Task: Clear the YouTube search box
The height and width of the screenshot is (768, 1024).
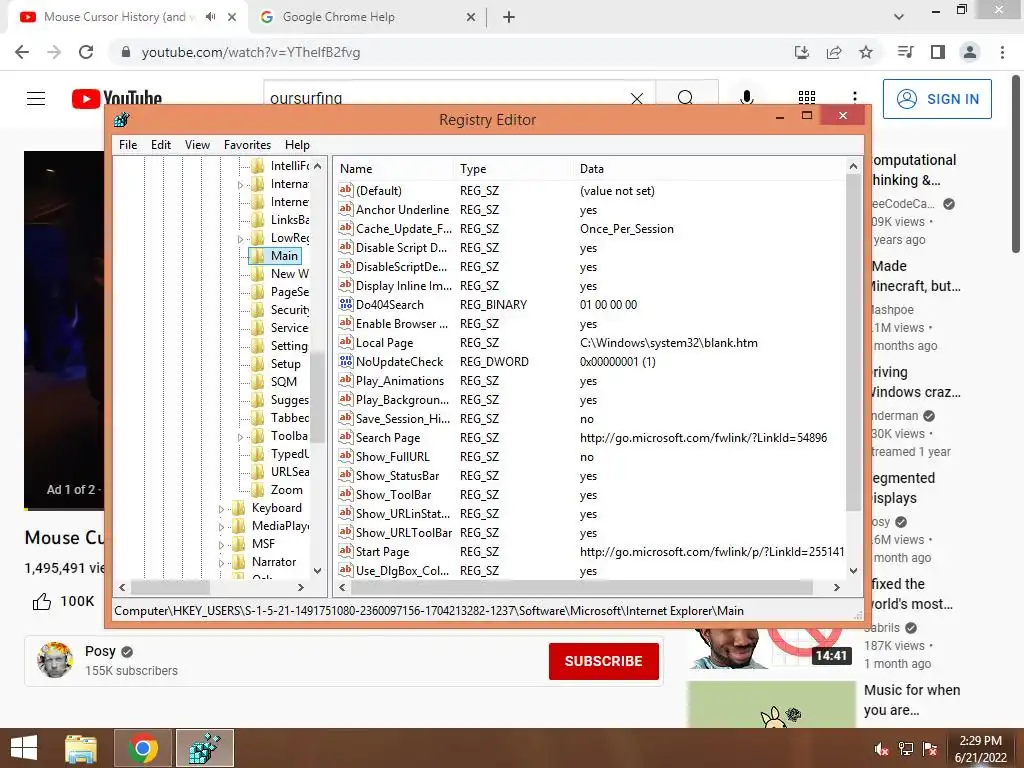Action: 637,99
